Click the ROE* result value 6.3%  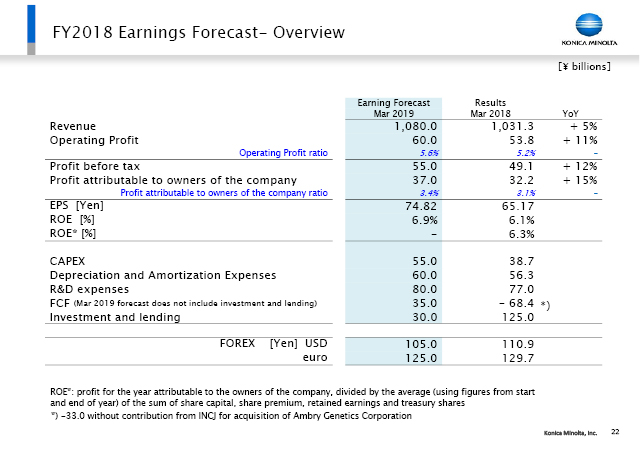(522, 234)
